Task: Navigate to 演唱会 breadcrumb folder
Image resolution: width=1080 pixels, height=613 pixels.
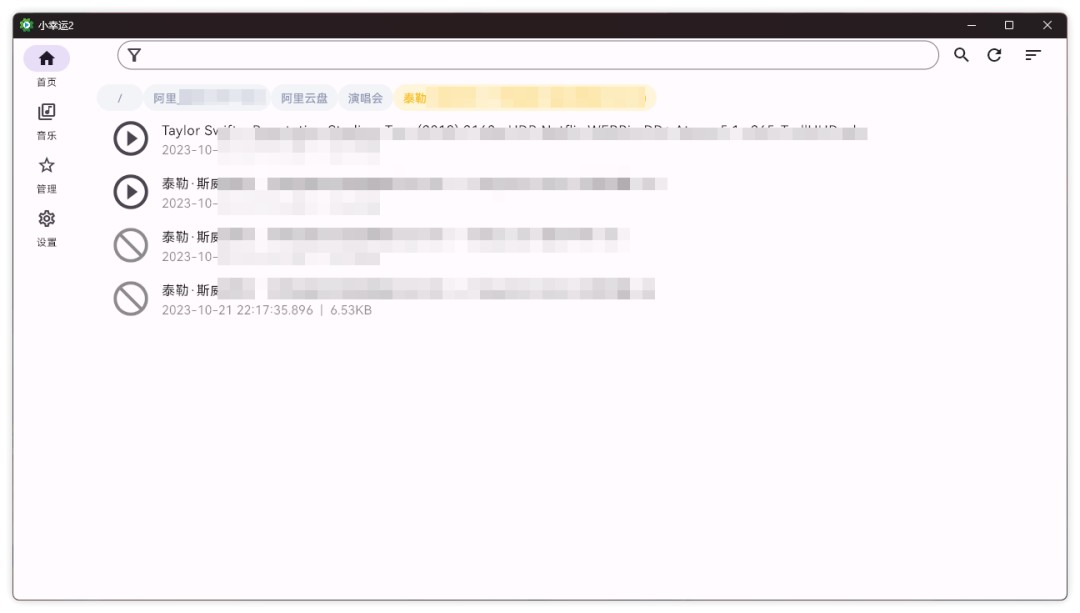Action: 365,98
